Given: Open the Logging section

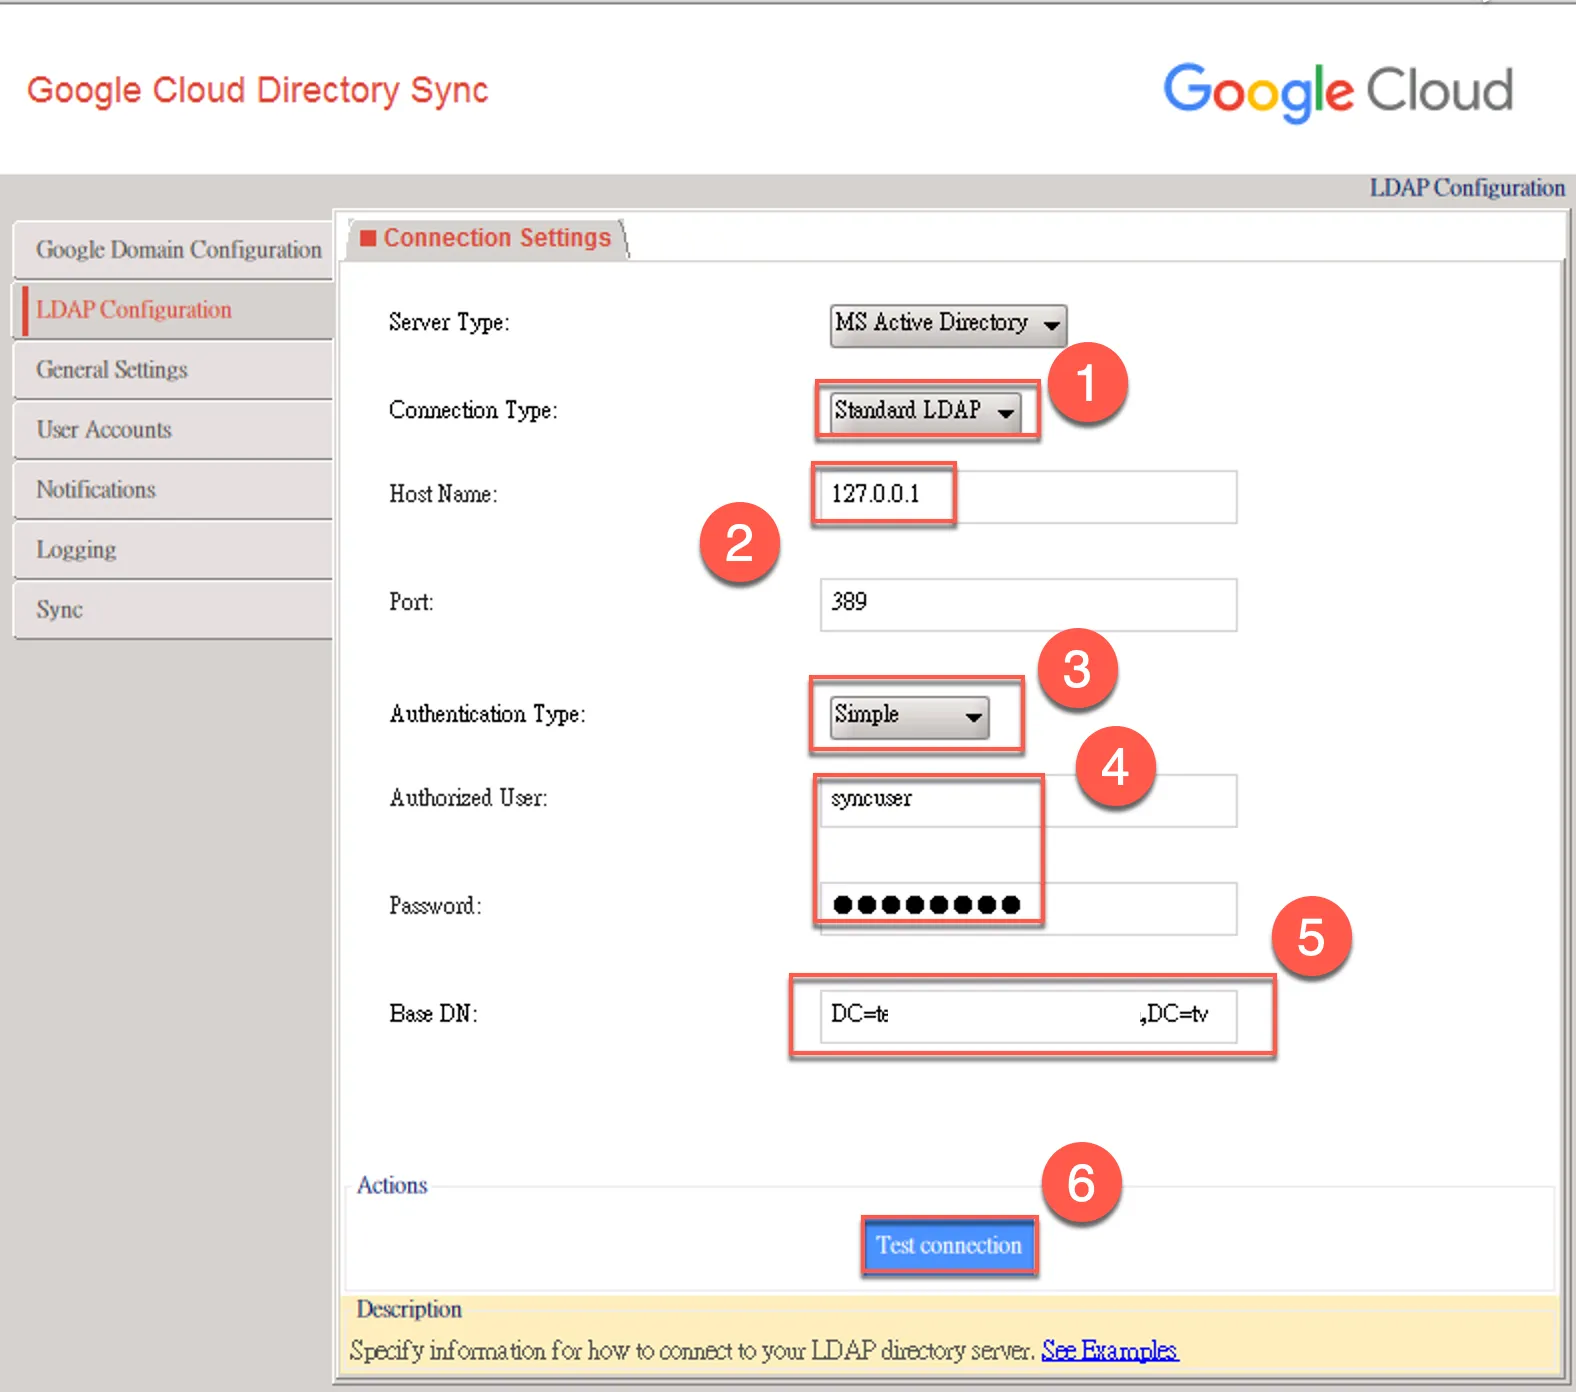Looking at the screenshot, I should pyautogui.click(x=173, y=550).
